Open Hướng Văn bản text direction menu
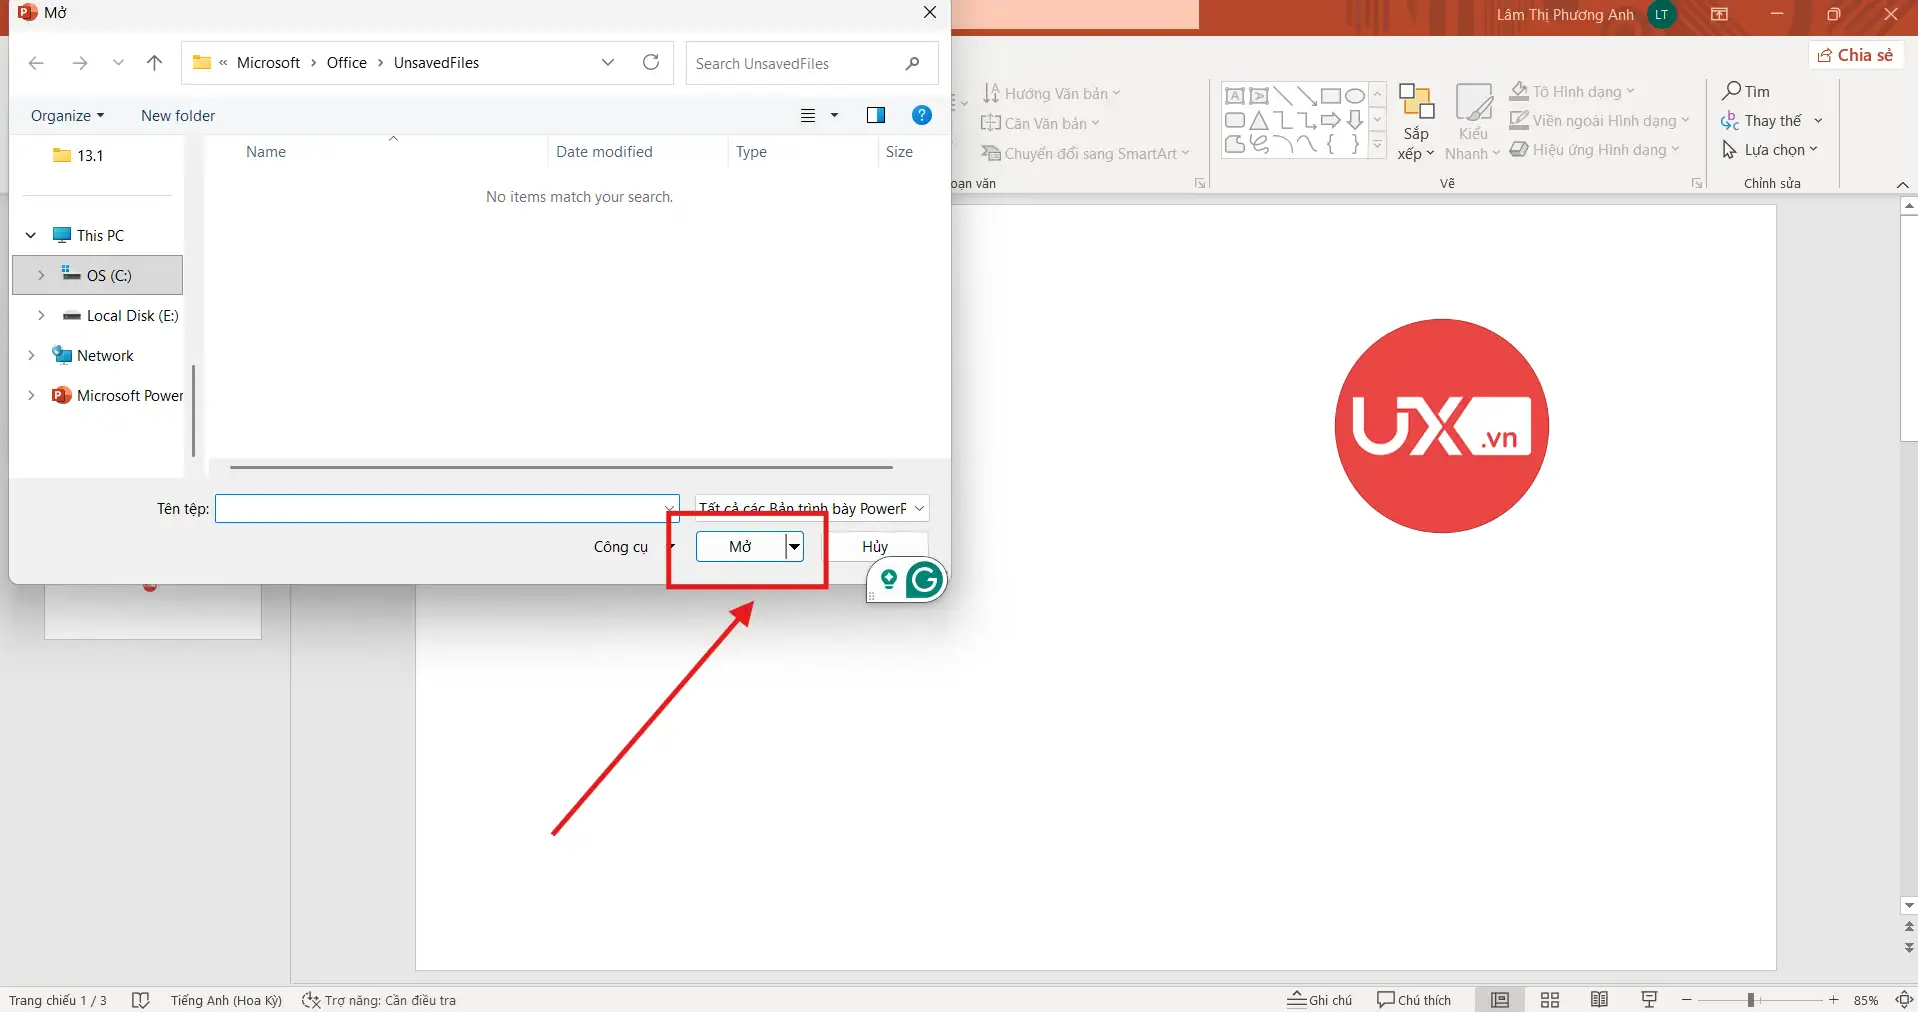1918x1012 pixels. click(x=1050, y=93)
